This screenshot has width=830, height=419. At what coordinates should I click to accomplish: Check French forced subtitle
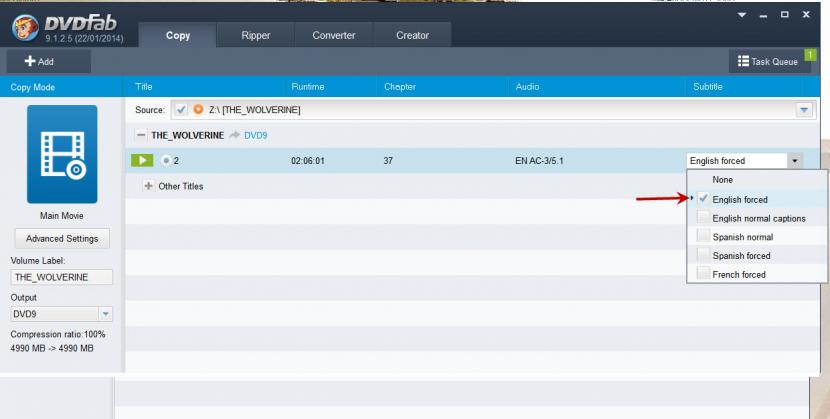(x=703, y=274)
